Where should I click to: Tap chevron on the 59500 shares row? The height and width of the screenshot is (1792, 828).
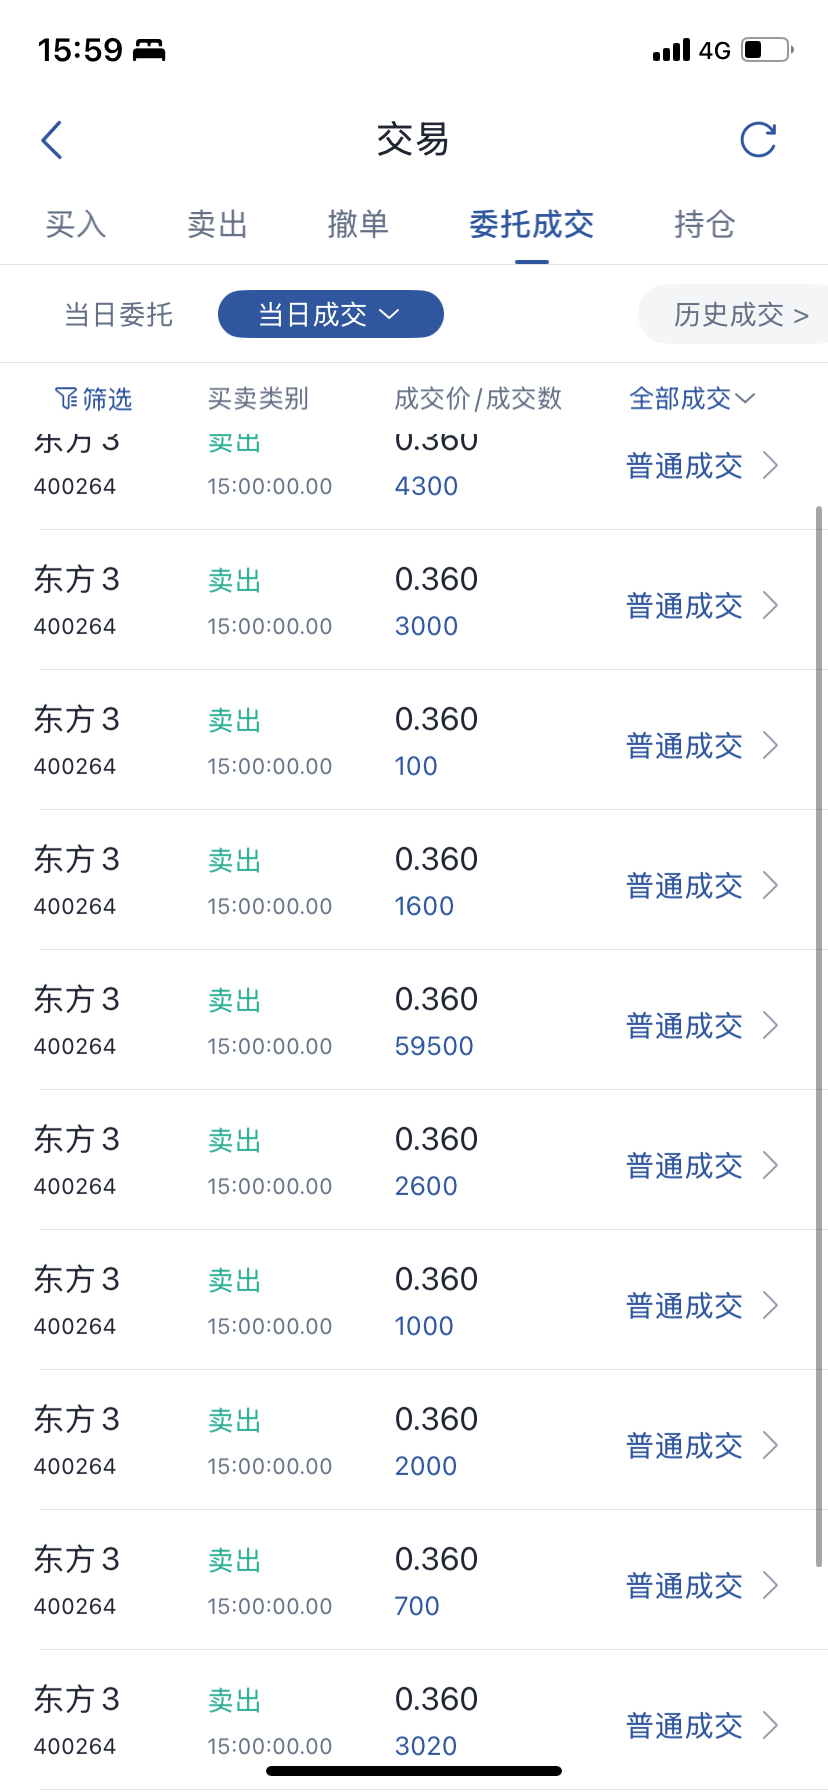pyautogui.click(x=770, y=1025)
